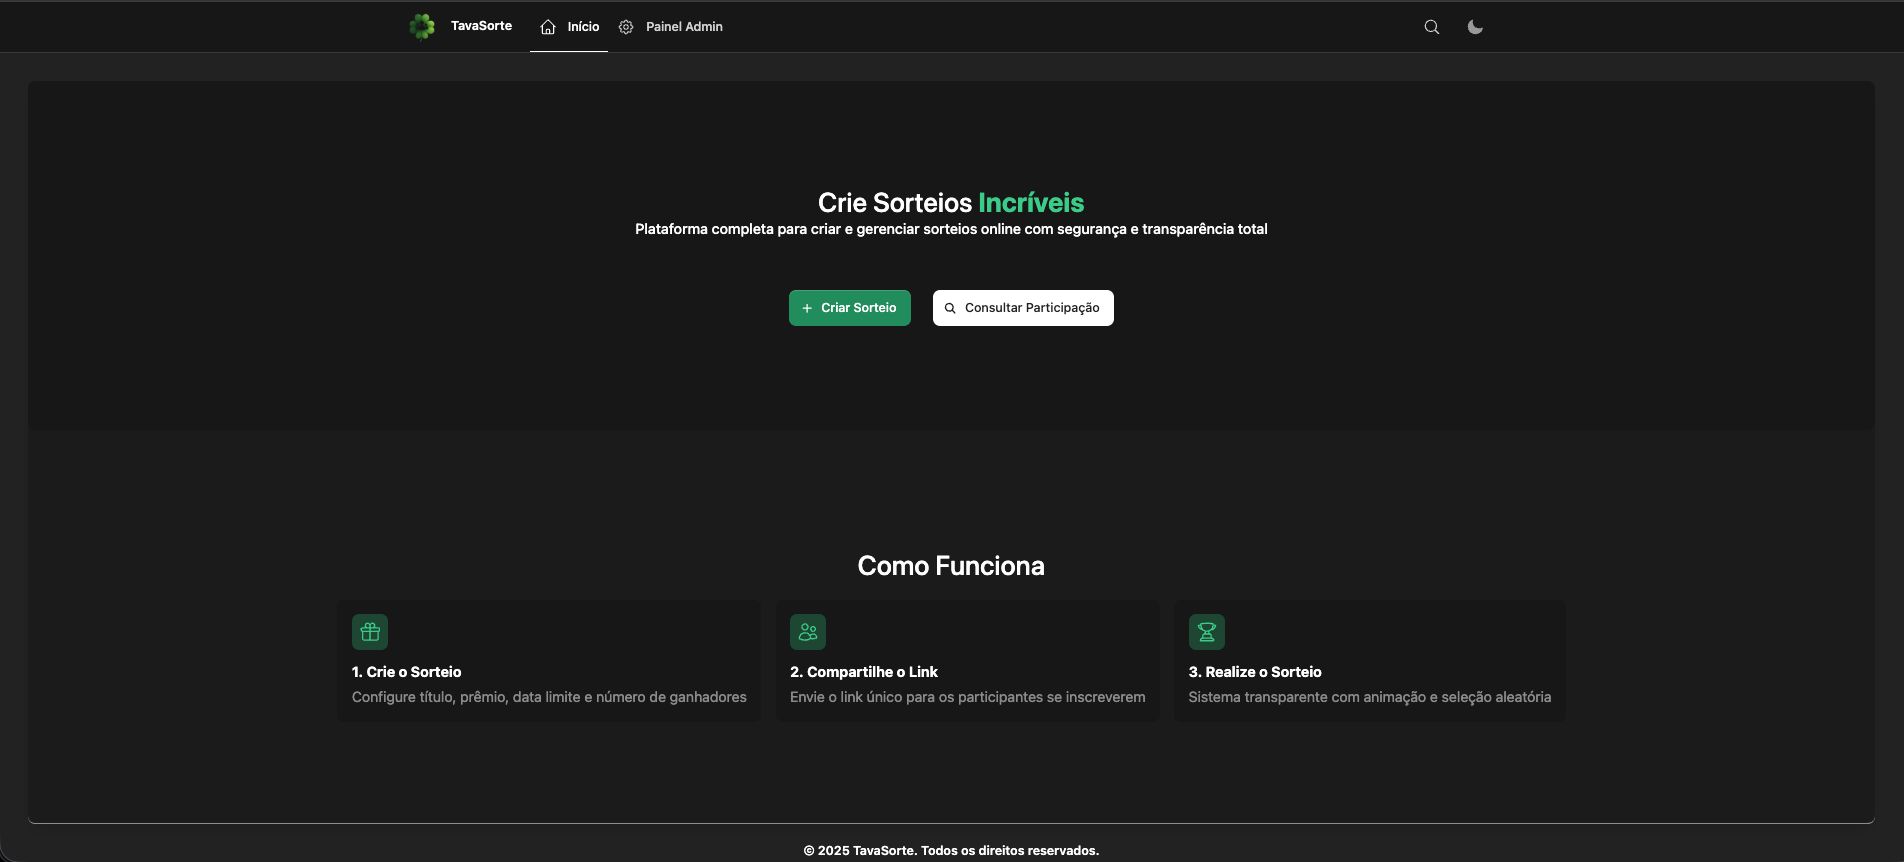This screenshot has height=862, width=1904.
Task: Click the TavaSorte clover logo
Action: (x=422, y=27)
